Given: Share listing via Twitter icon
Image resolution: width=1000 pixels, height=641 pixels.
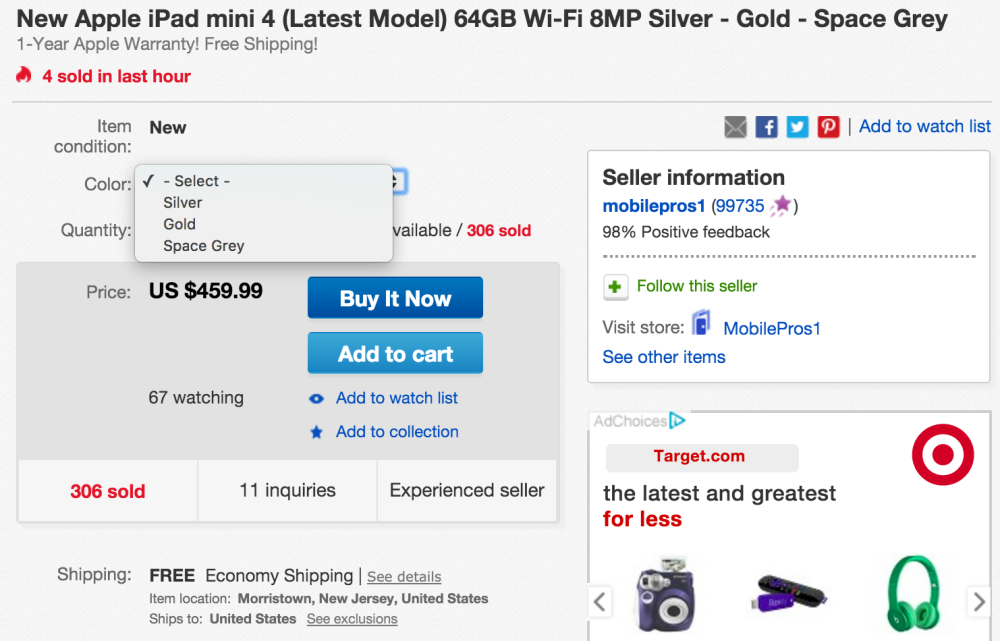Looking at the screenshot, I should coord(797,127).
